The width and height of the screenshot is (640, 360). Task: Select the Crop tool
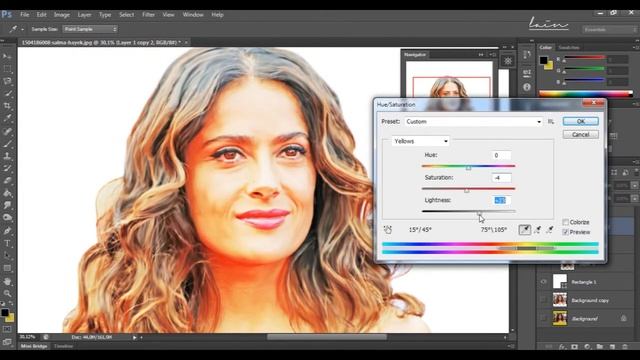[x=7, y=106]
